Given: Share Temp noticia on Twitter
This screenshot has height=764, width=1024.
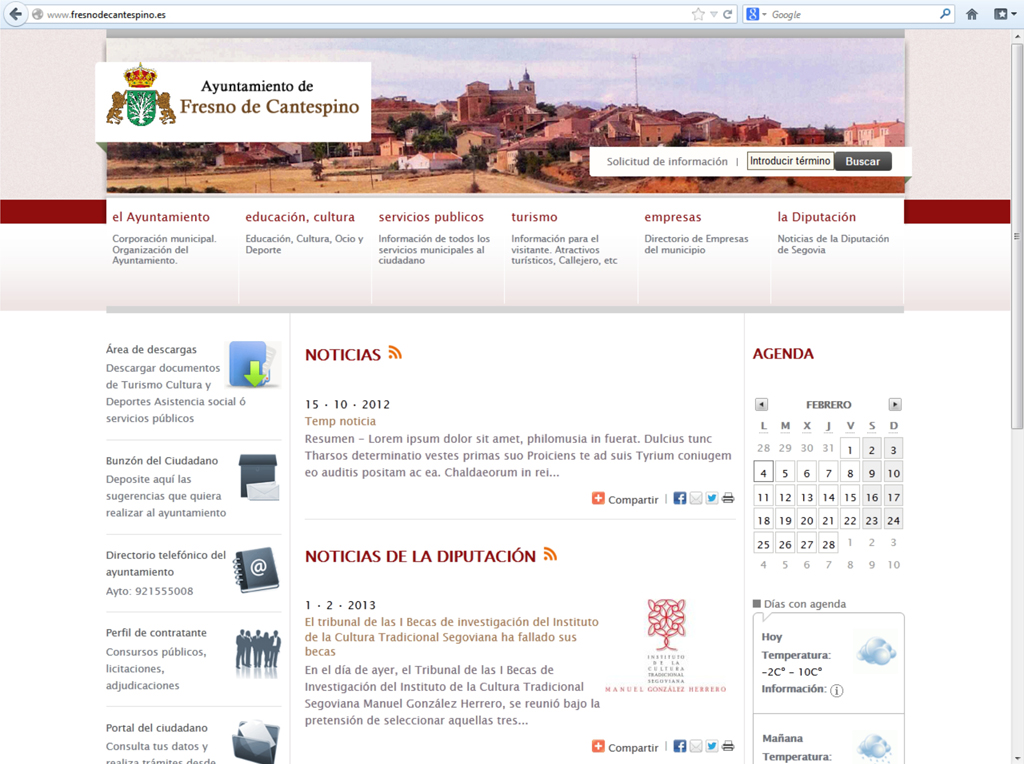Looking at the screenshot, I should point(712,498).
